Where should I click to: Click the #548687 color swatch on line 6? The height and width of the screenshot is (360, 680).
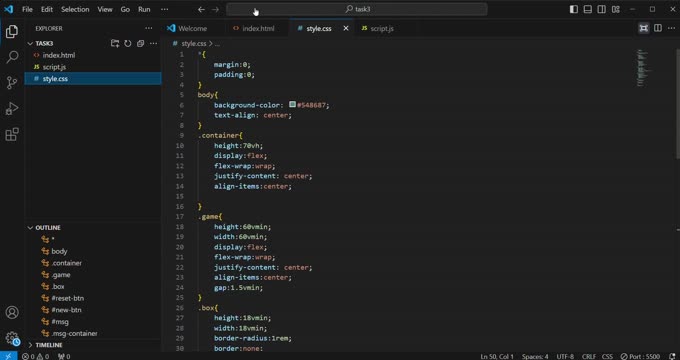point(293,105)
